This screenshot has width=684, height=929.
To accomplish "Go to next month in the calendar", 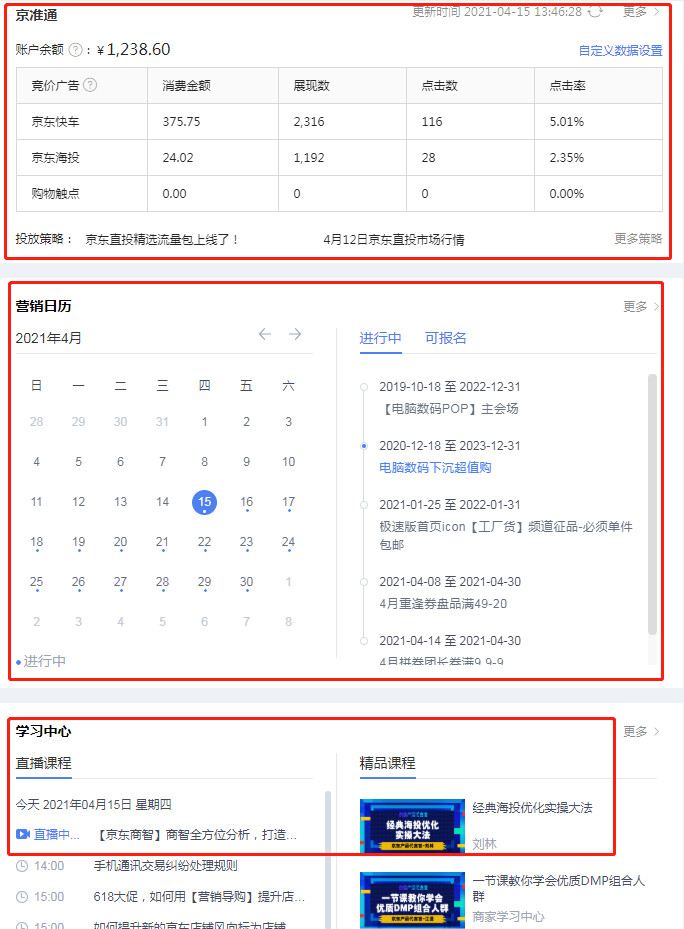I will pyautogui.click(x=295, y=334).
